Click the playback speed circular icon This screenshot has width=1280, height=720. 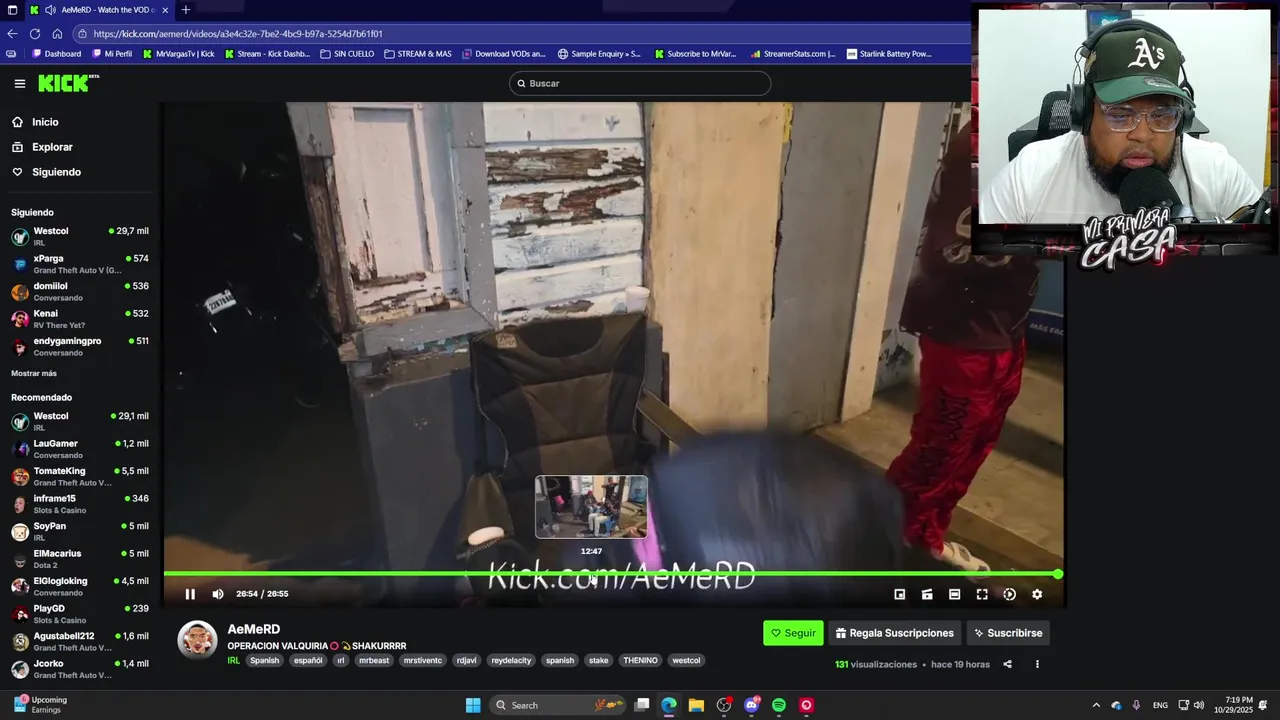[x=1009, y=594]
